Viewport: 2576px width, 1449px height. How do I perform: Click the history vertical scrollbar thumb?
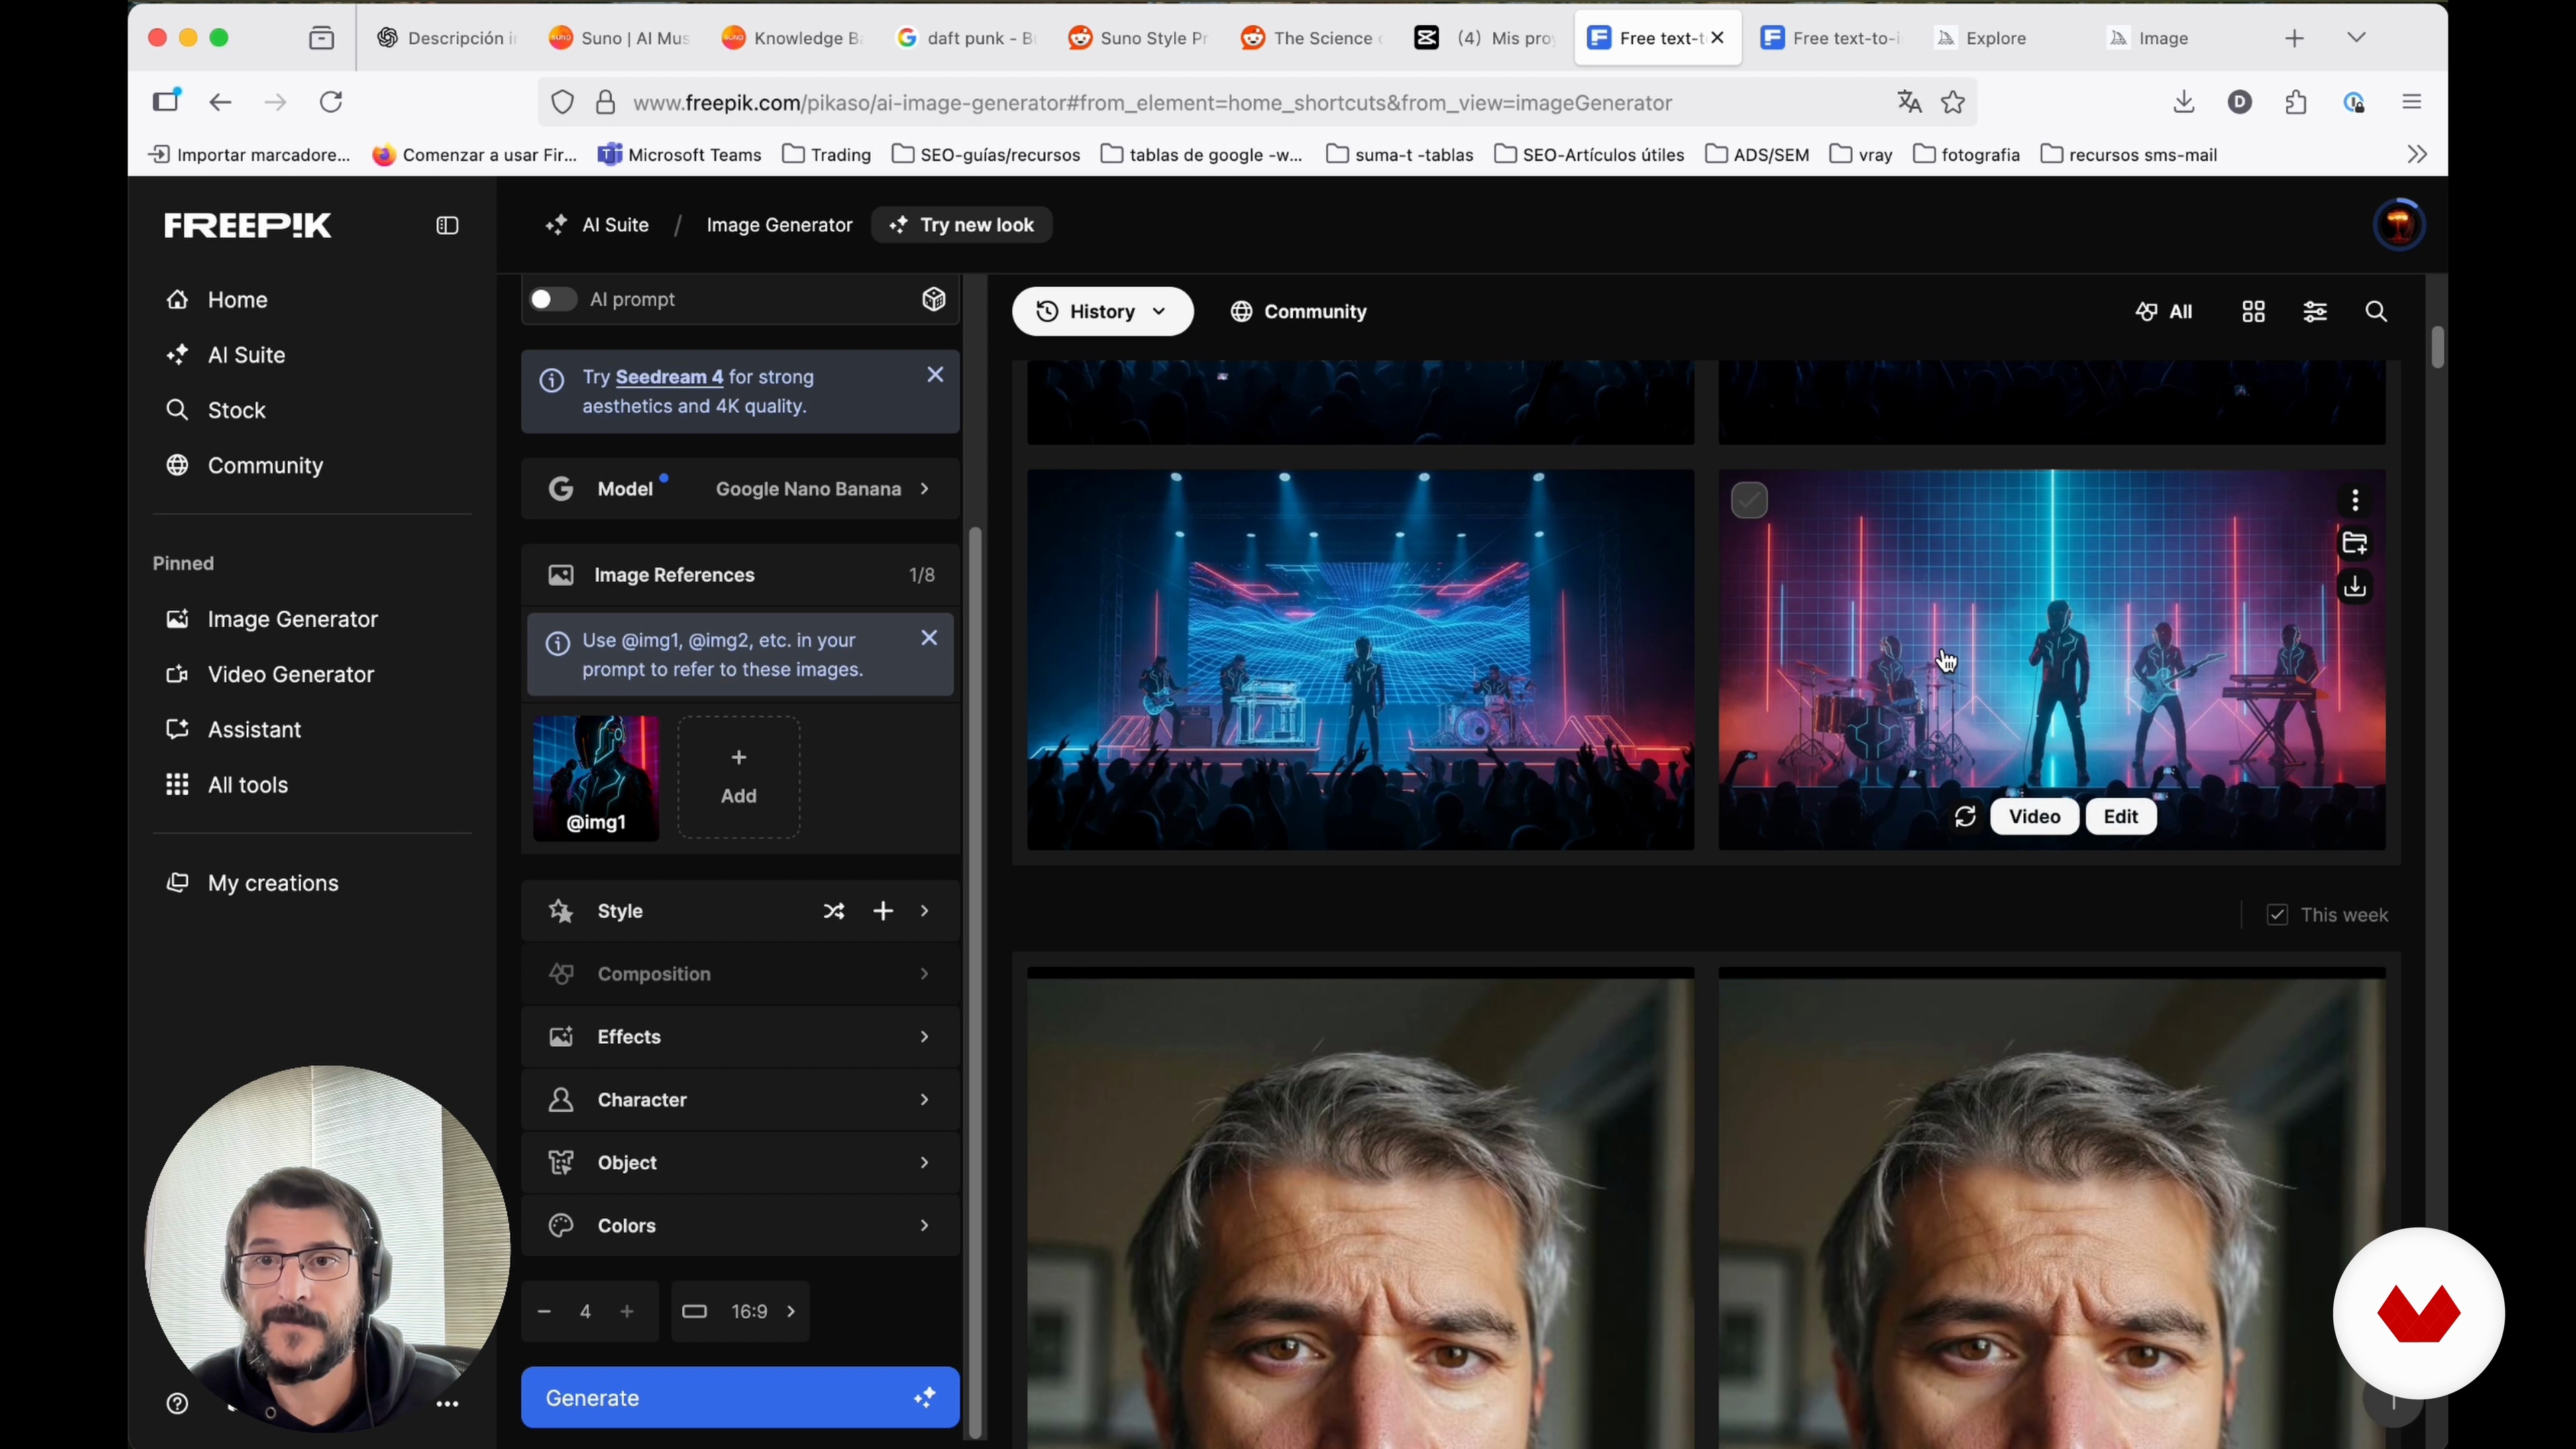click(2437, 347)
